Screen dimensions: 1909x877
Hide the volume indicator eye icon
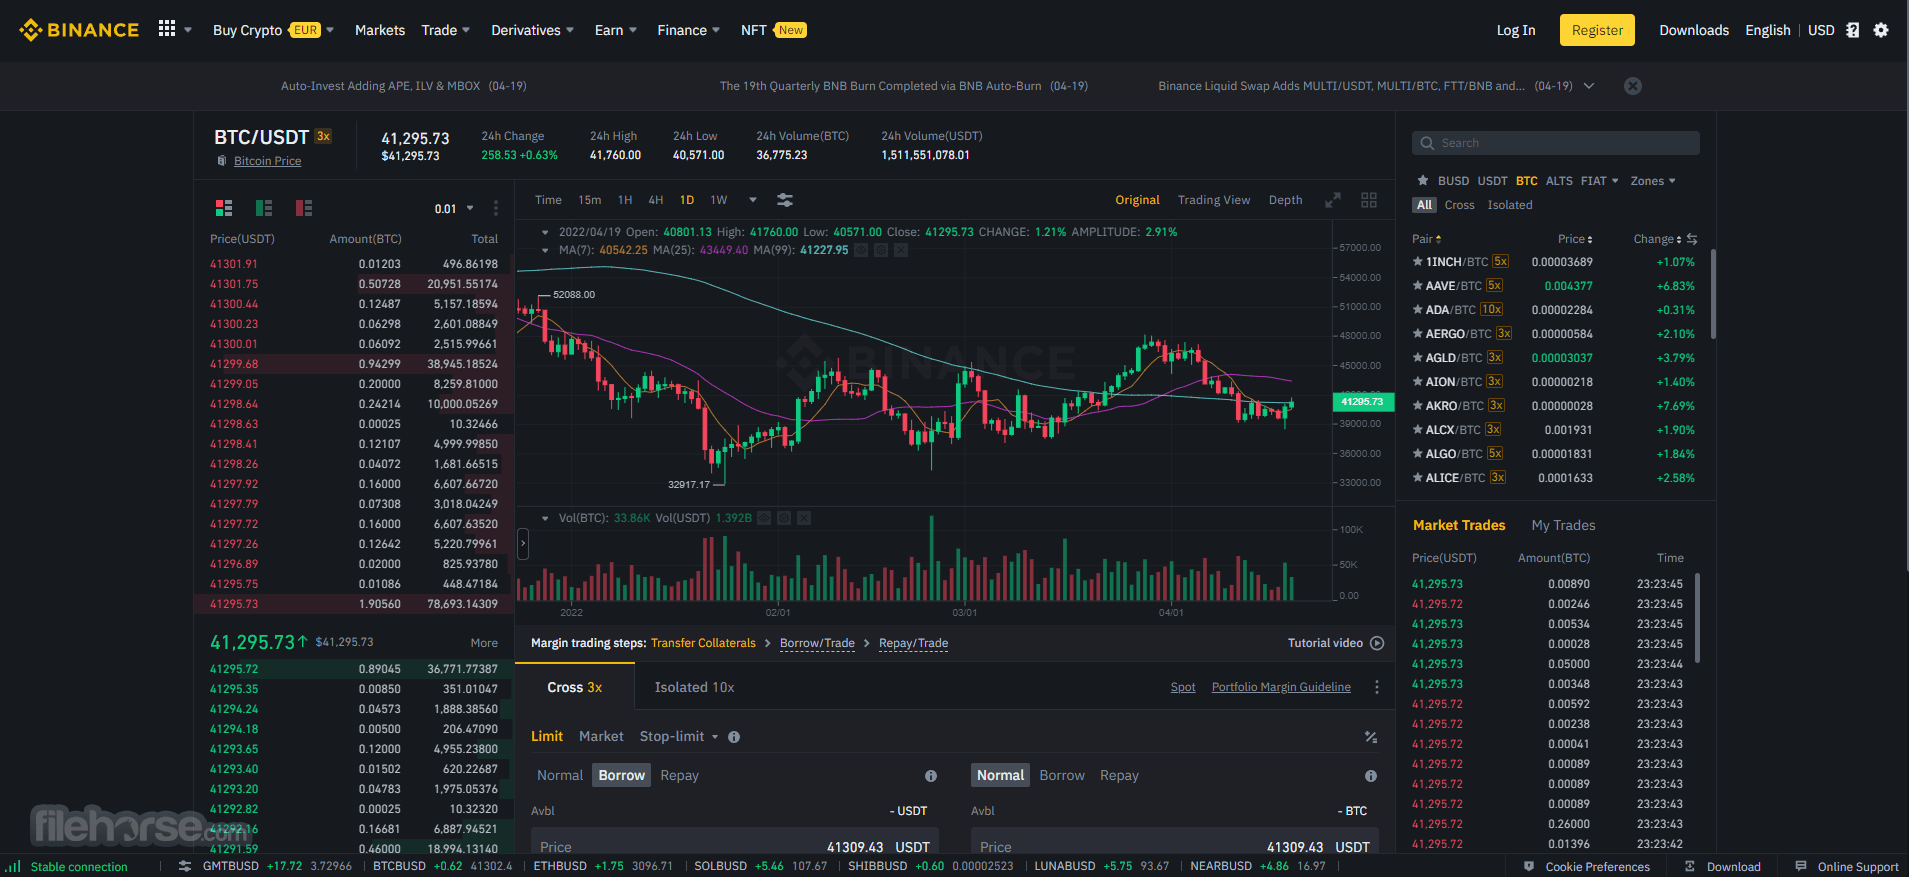[x=764, y=518]
